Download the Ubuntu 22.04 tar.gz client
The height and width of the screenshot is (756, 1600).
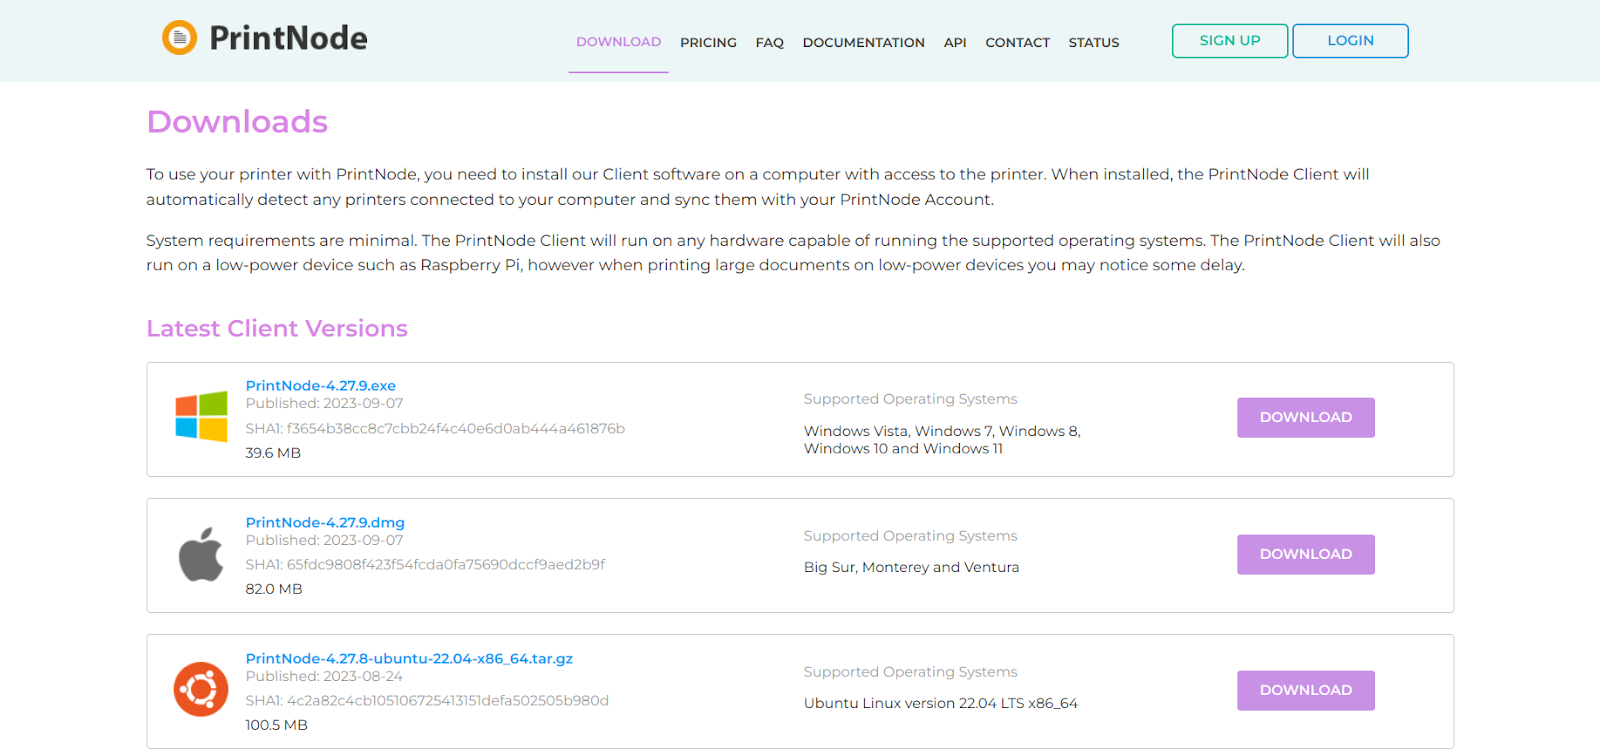pos(1306,691)
